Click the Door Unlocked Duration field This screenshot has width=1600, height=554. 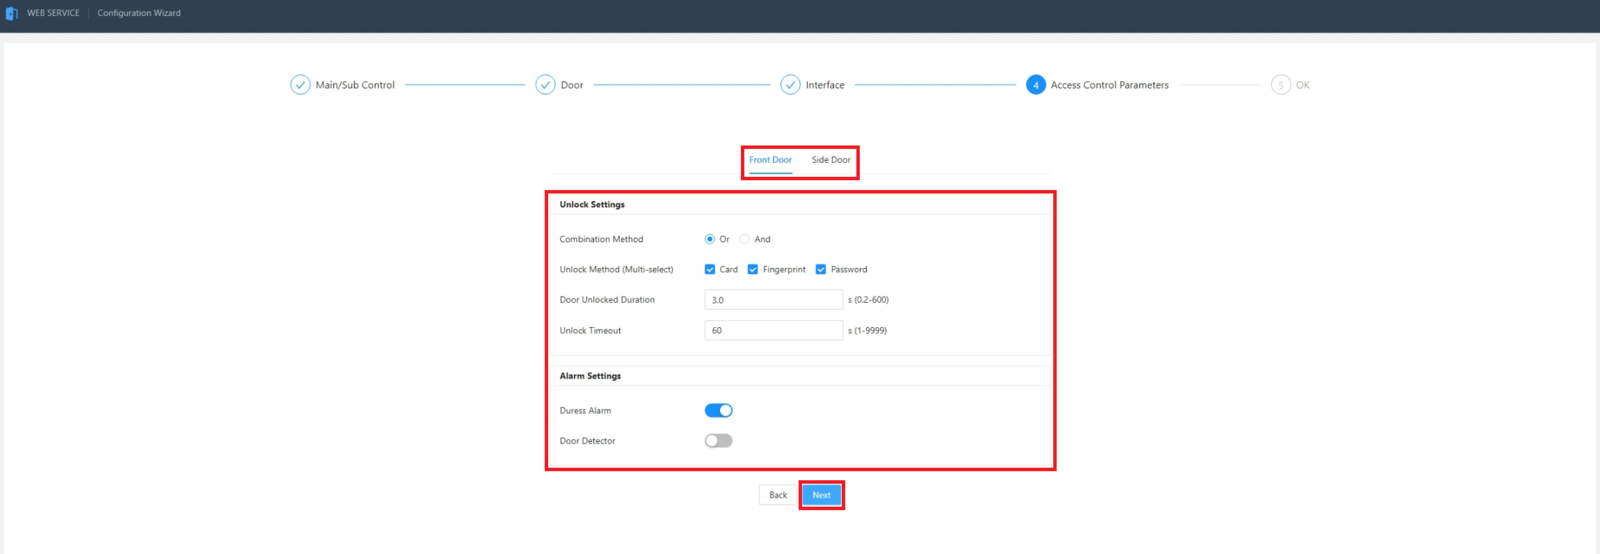pos(774,300)
